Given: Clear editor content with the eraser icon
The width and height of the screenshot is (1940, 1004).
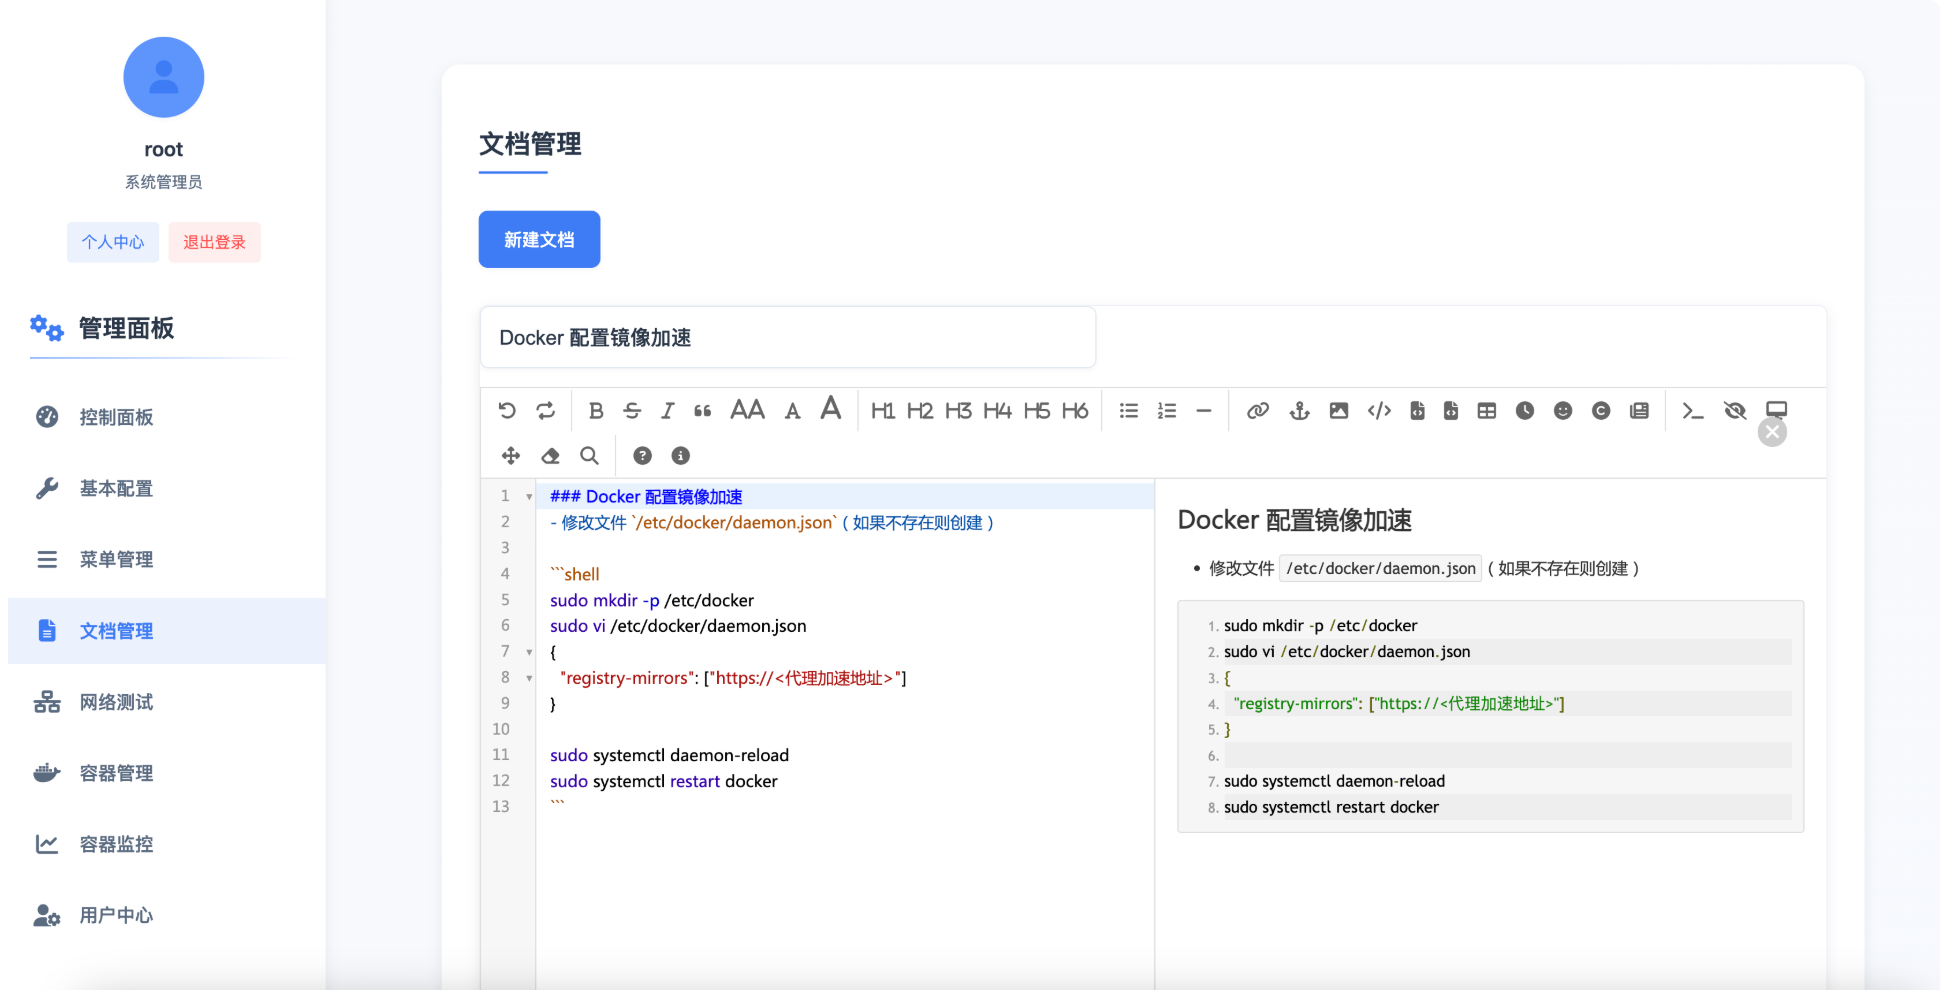Looking at the screenshot, I should 550,456.
